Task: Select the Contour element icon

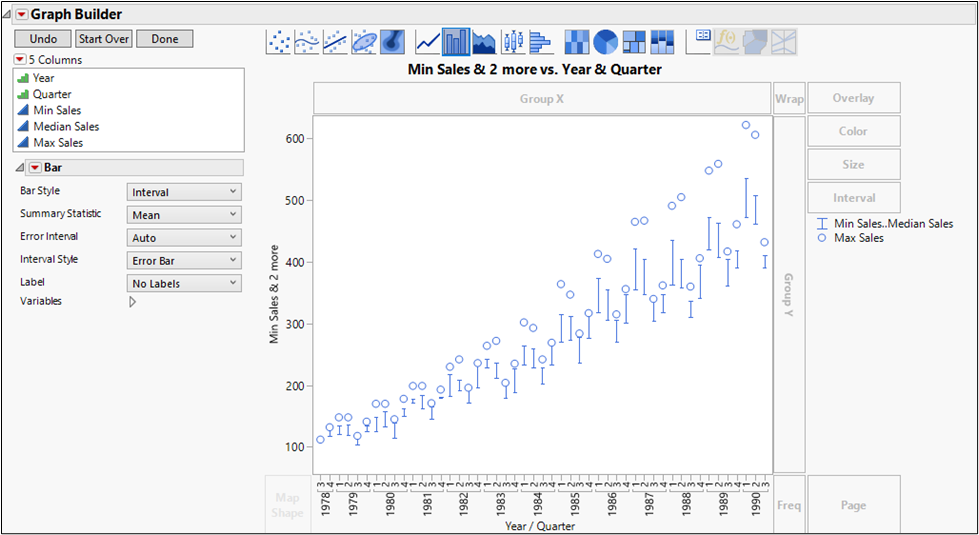Action: [392, 42]
